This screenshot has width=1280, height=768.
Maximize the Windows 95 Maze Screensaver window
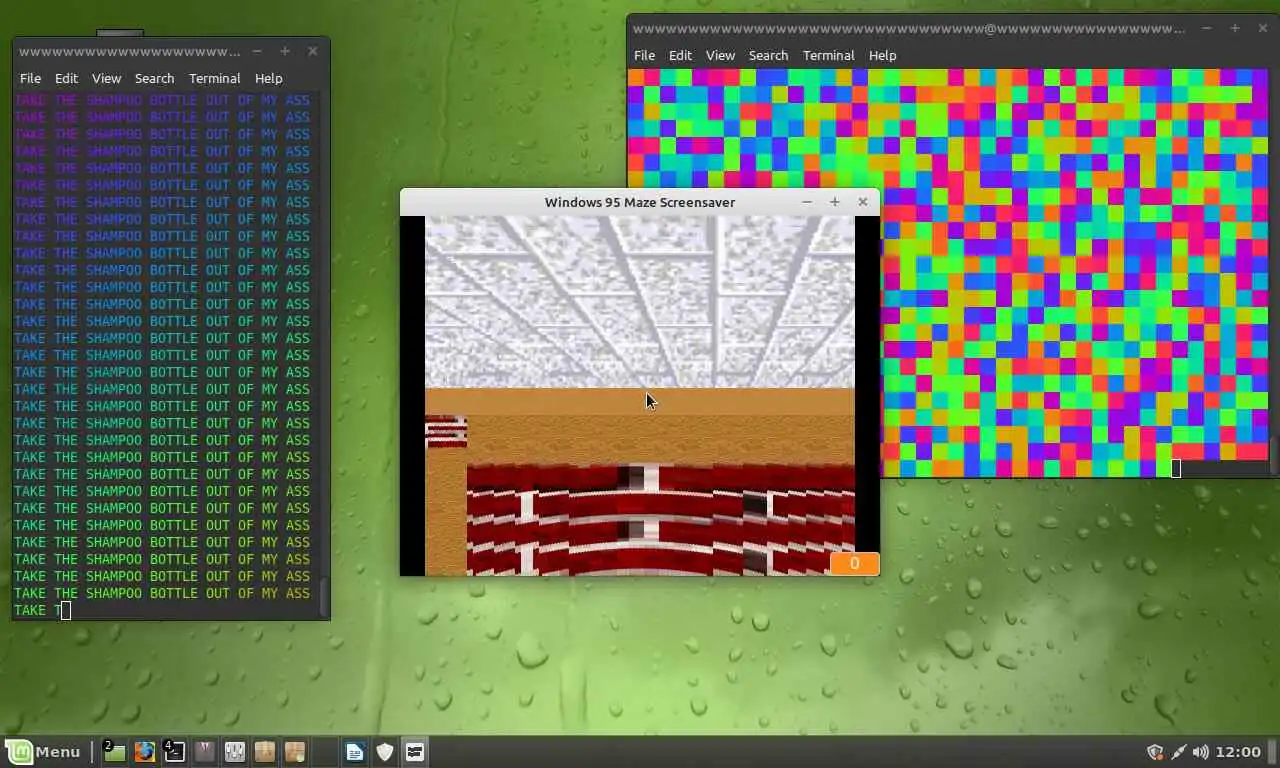pos(835,202)
